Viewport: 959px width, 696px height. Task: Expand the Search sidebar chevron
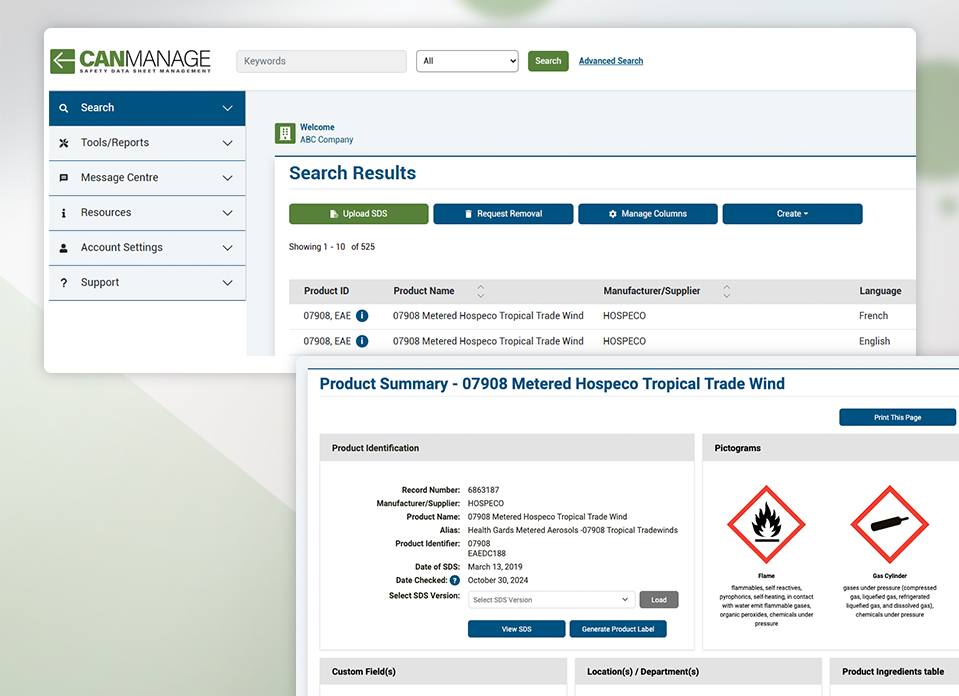tap(228, 108)
